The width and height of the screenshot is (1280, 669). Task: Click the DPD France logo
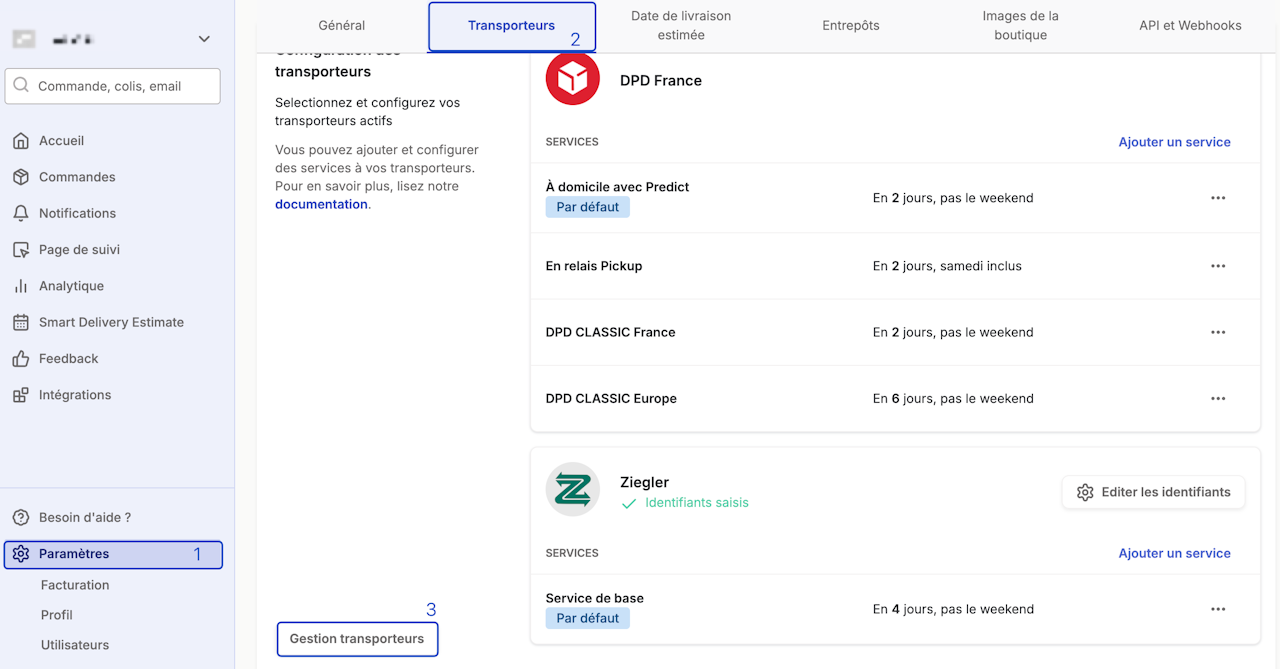click(x=573, y=79)
